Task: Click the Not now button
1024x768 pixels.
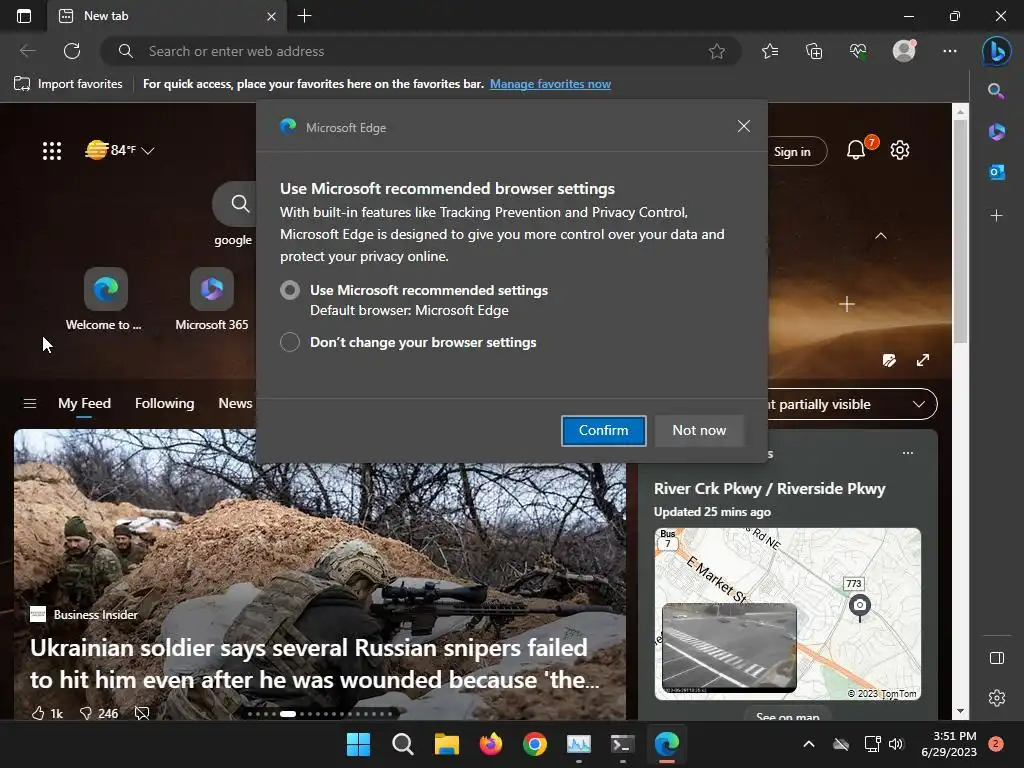Action: click(x=699, y=430)
